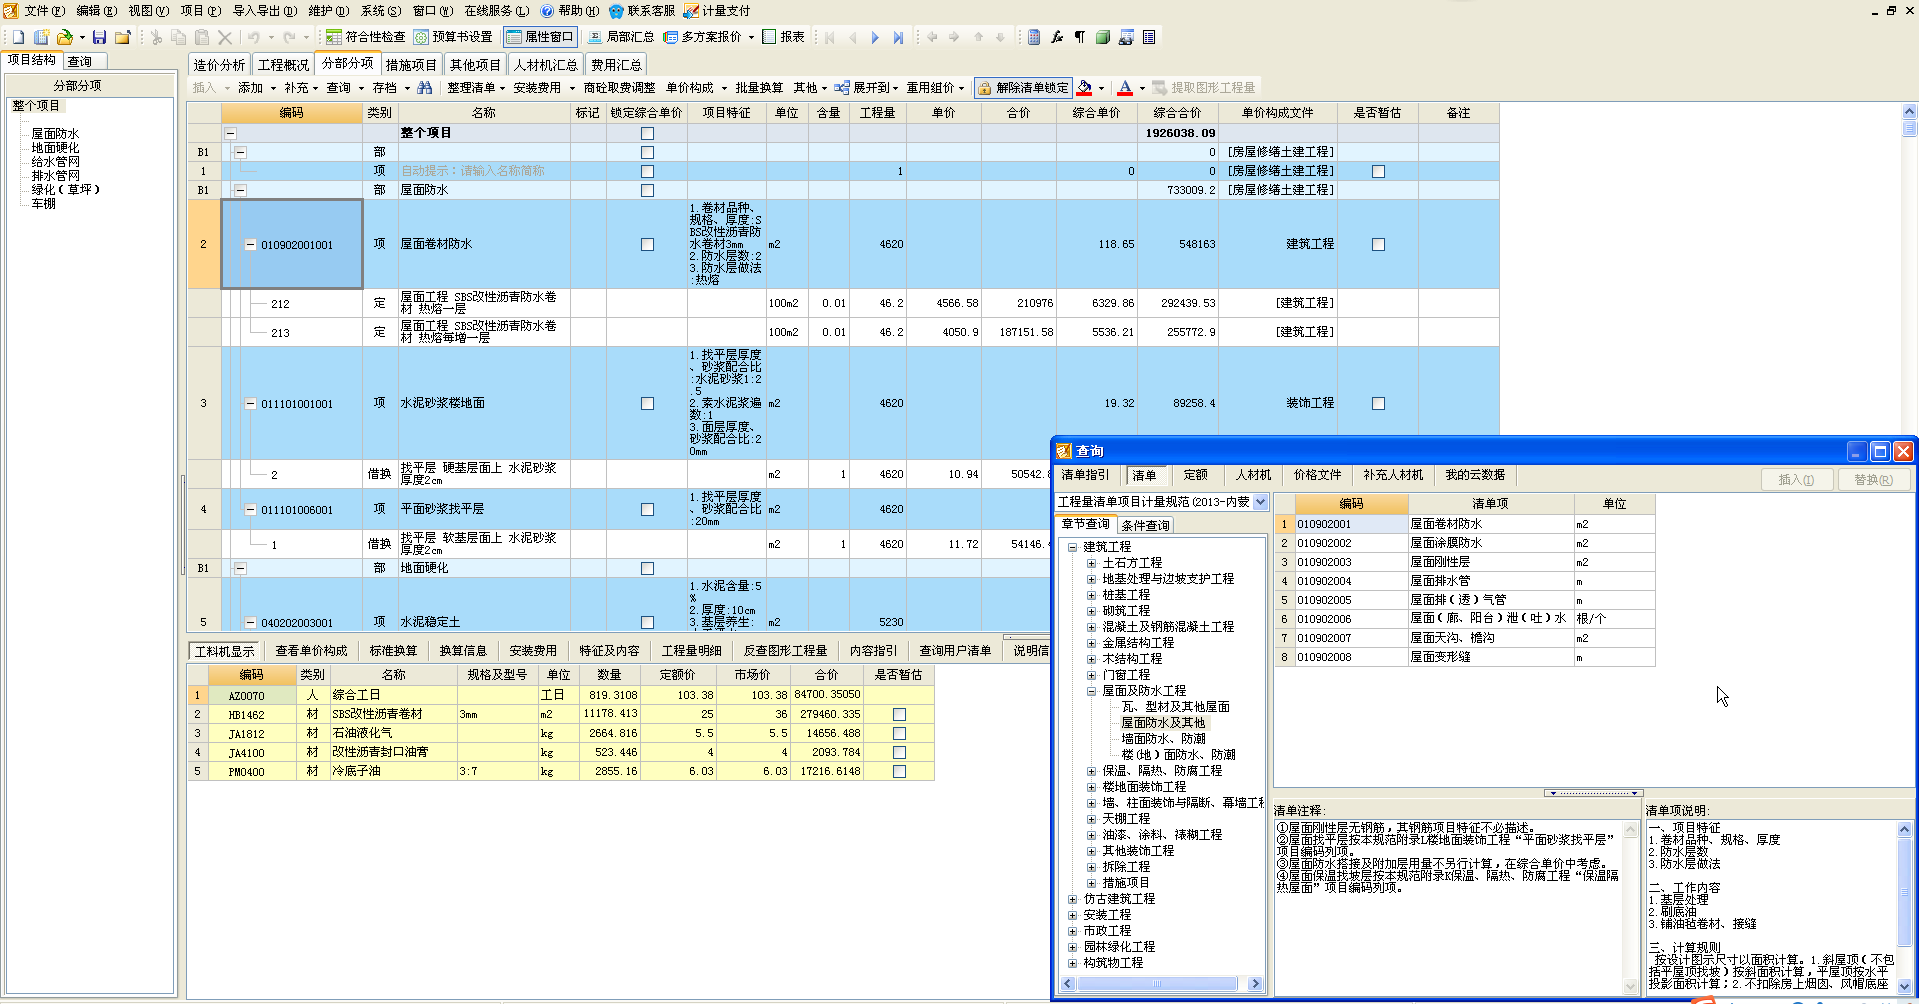Click the blue floppy save icon
Viewport: 1919px width, 1004px height.
pyautogui.click(x=99, y=37)
